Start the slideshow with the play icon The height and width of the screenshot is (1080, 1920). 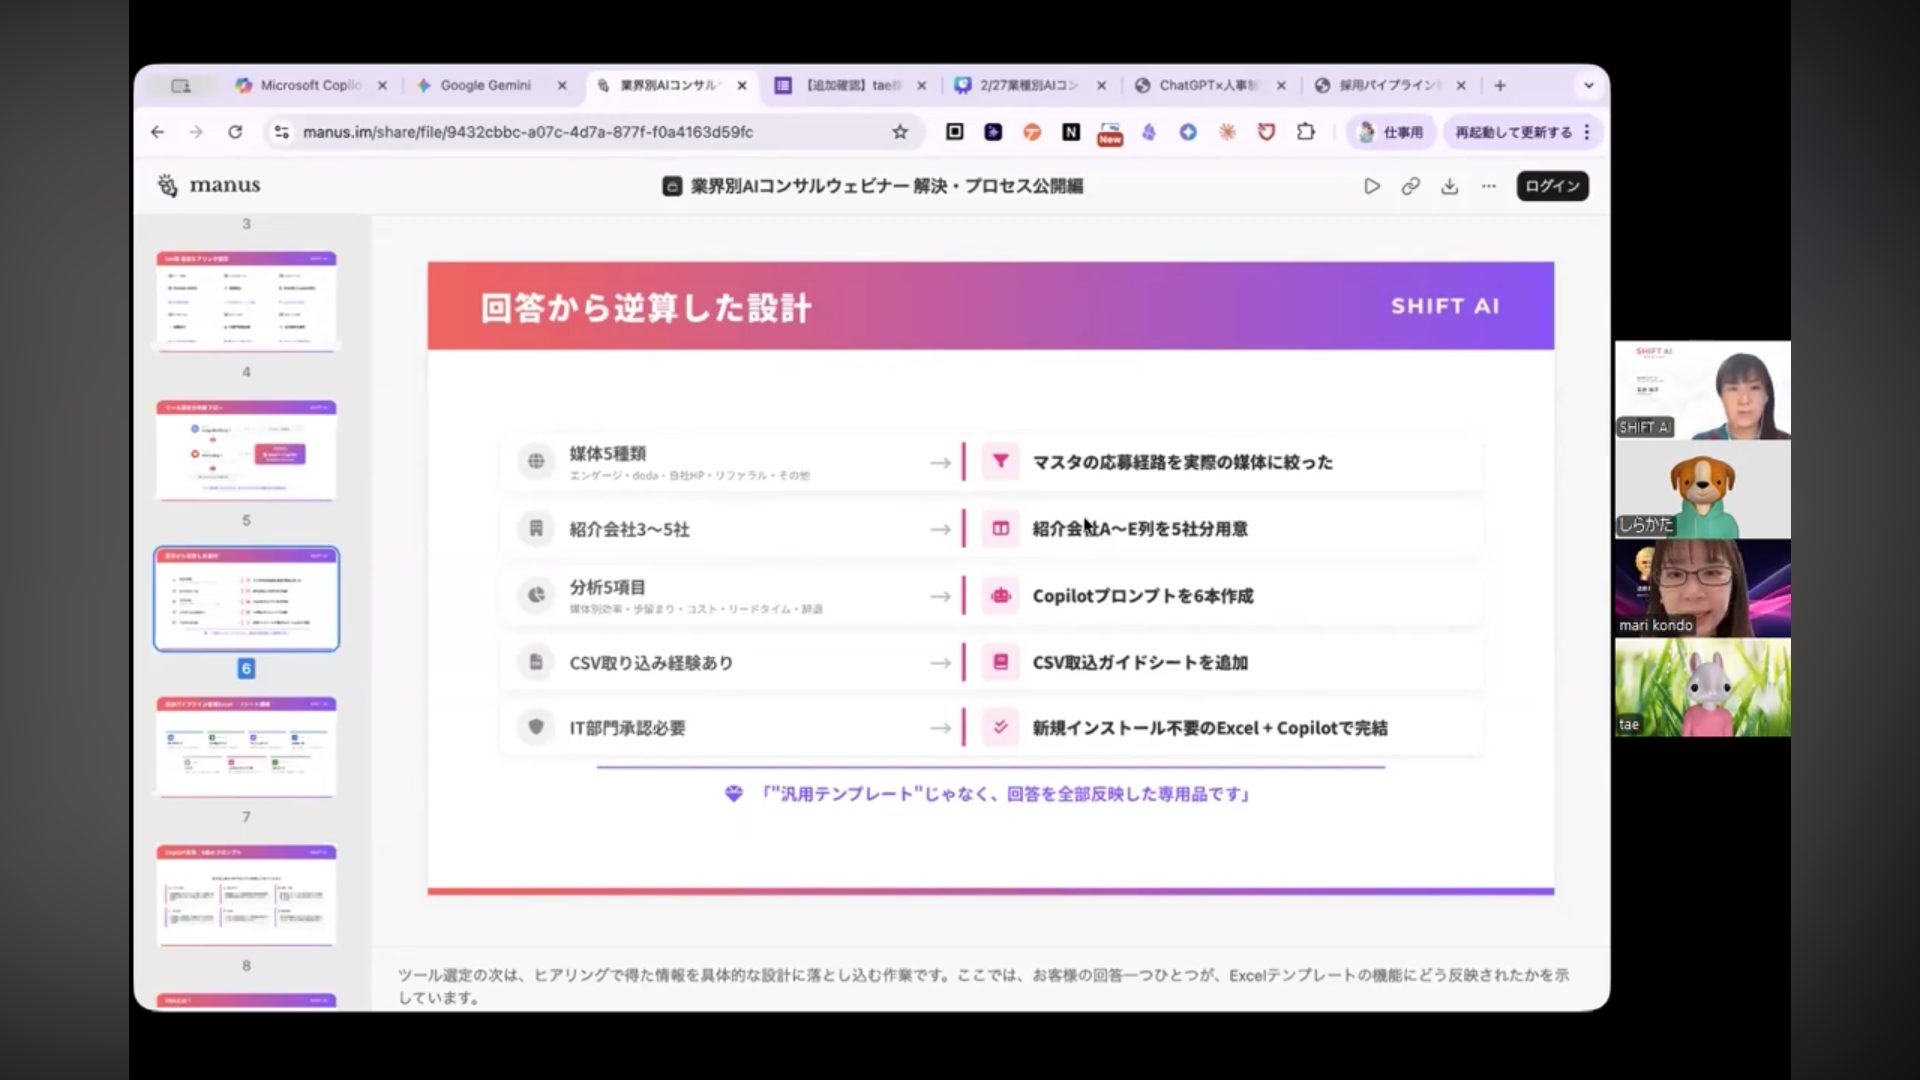coord(1371,186)
